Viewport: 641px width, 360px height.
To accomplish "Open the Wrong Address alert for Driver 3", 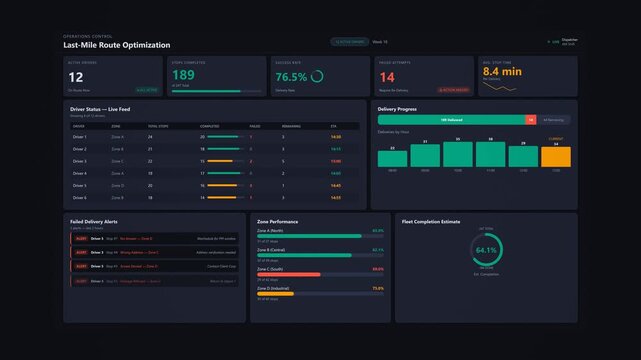I will (x=155, y=253).
